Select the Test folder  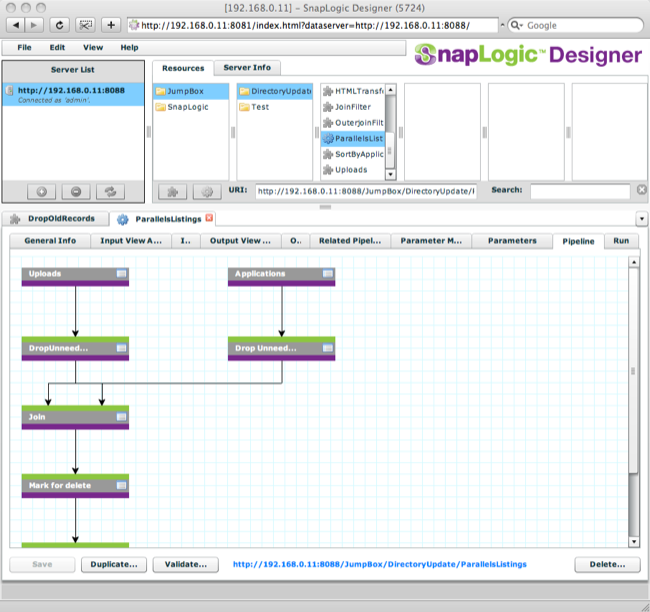[x=275, y=107]
